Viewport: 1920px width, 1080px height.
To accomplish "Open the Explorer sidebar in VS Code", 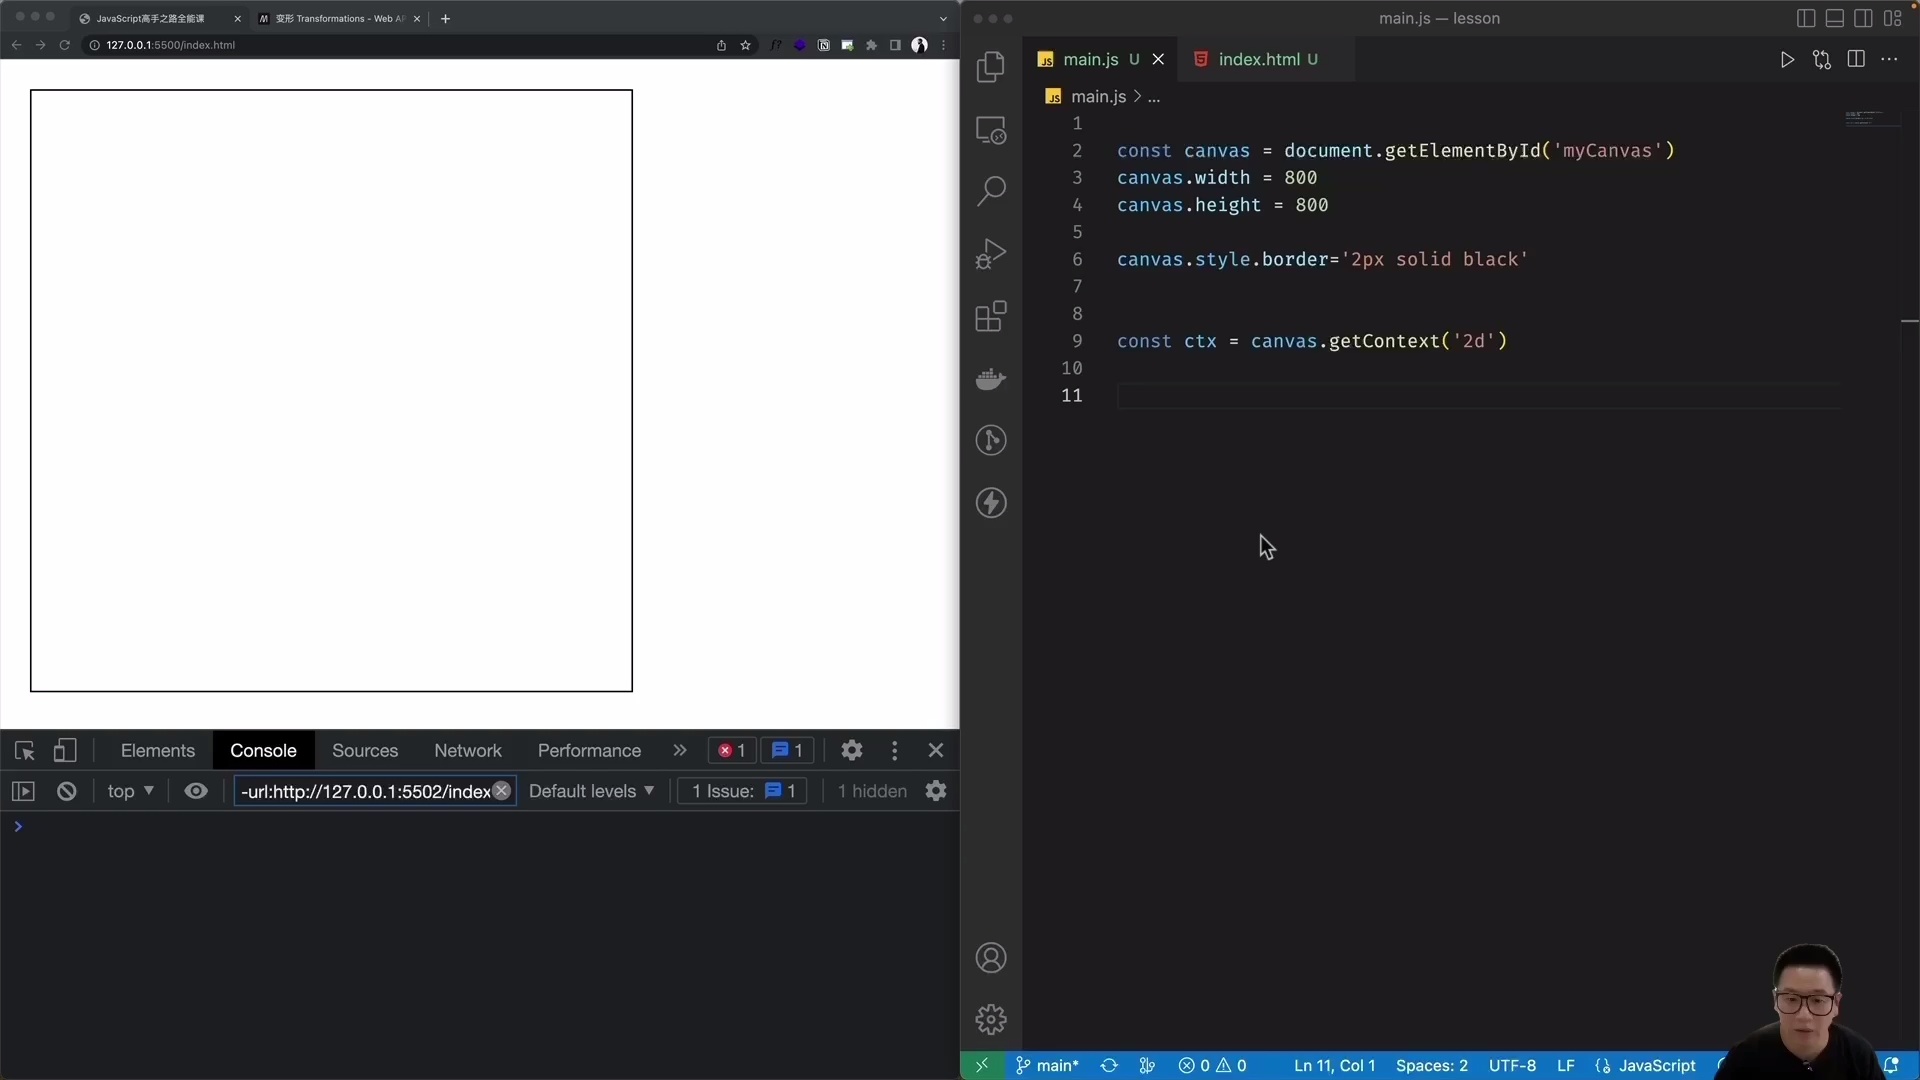I will [x=991, y=66].
